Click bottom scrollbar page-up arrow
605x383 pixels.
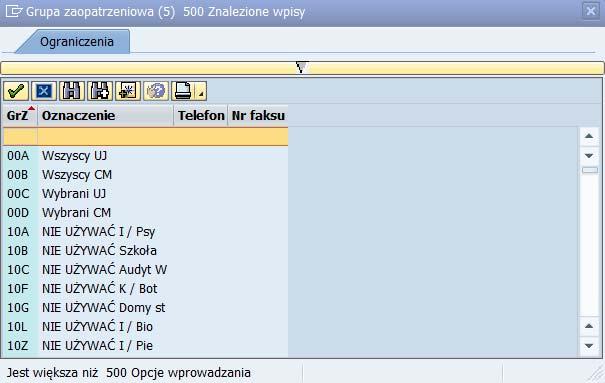[x=589, y=326]
